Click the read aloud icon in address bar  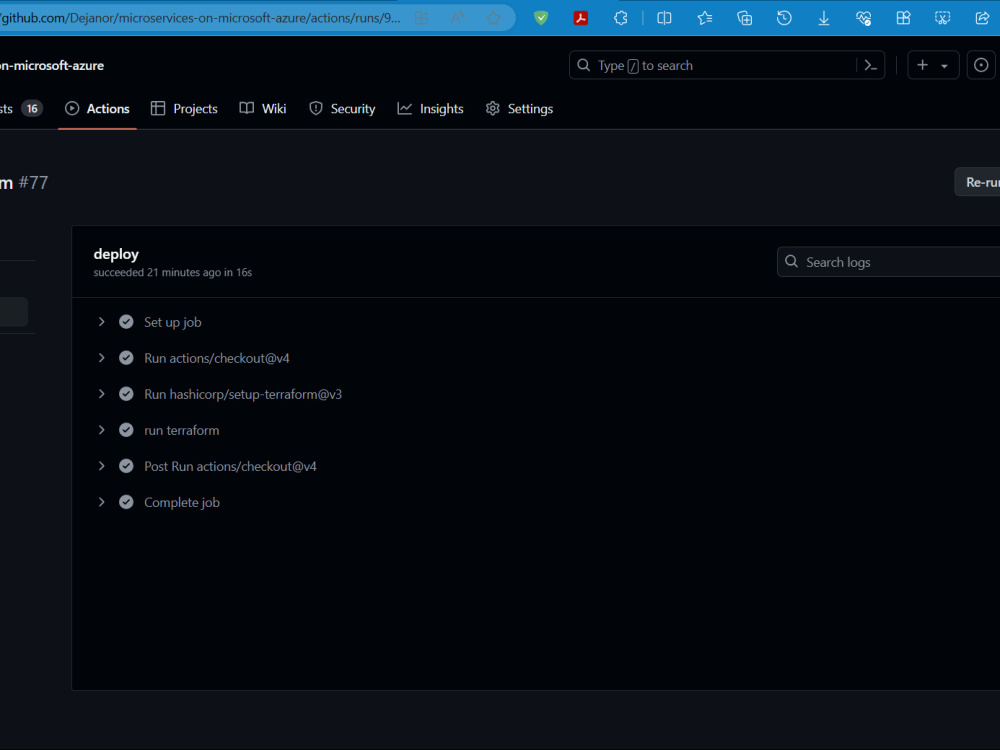coord(457,18)
